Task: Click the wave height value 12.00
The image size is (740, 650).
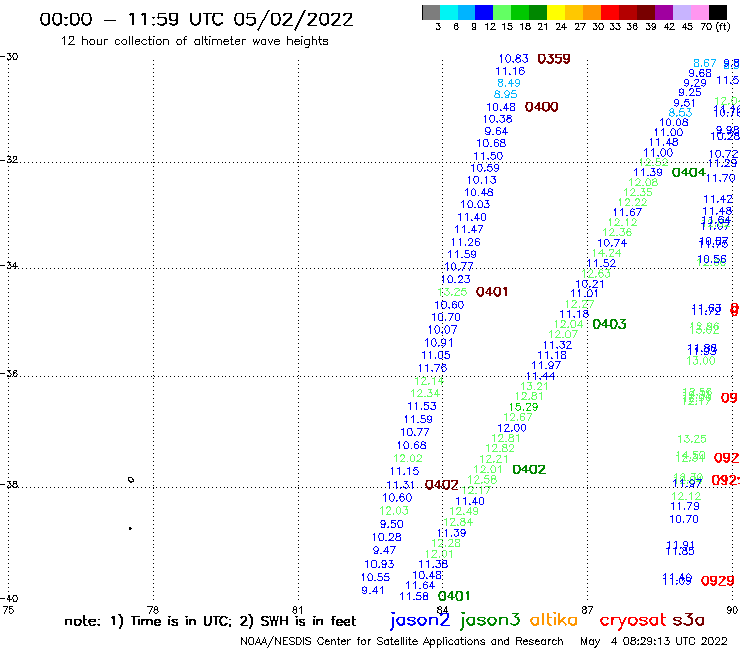Action: [x=512, y=428]
